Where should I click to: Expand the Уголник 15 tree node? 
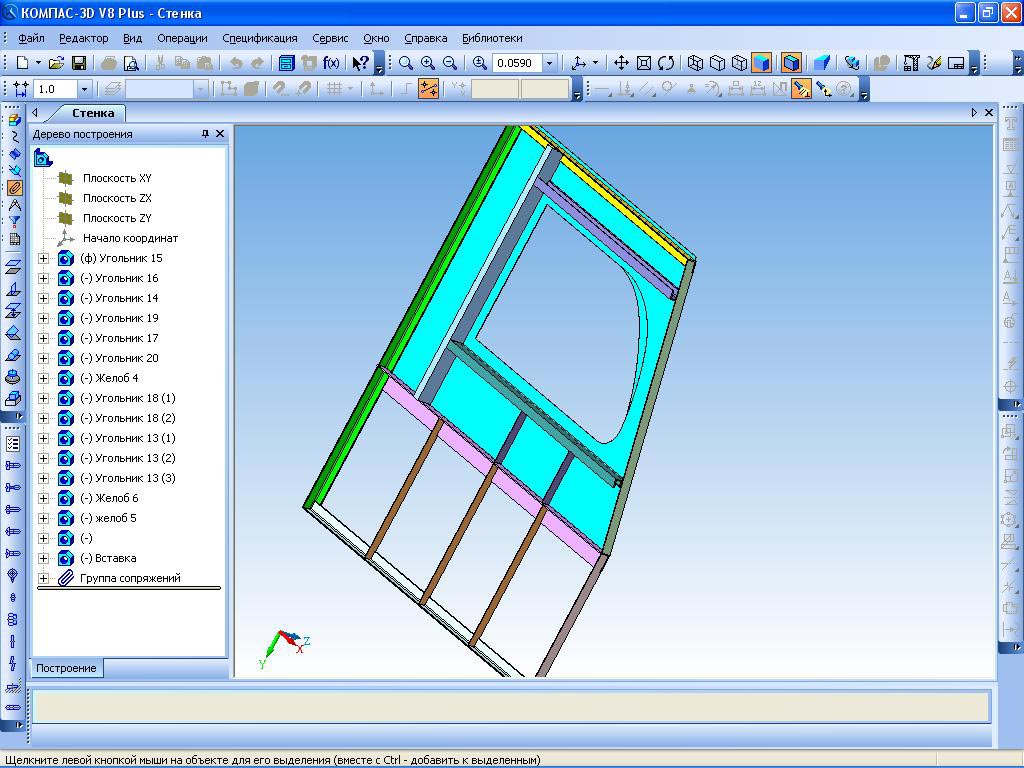point(44,258)
